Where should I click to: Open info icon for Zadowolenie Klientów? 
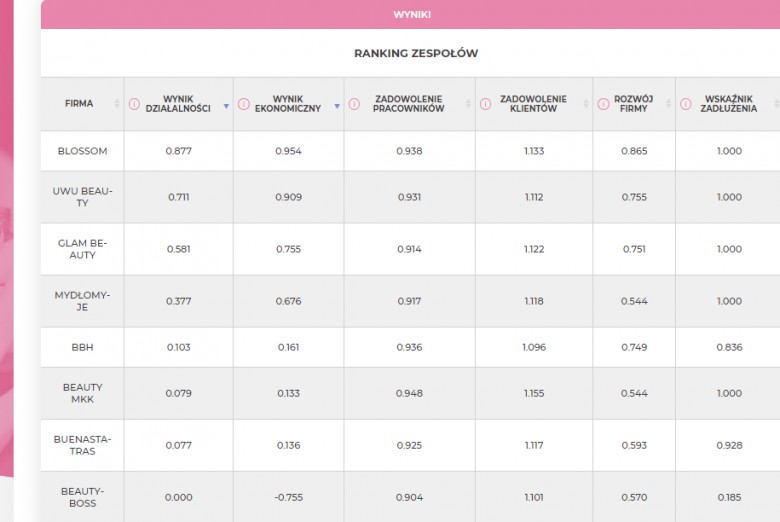[x=486, y=104]
